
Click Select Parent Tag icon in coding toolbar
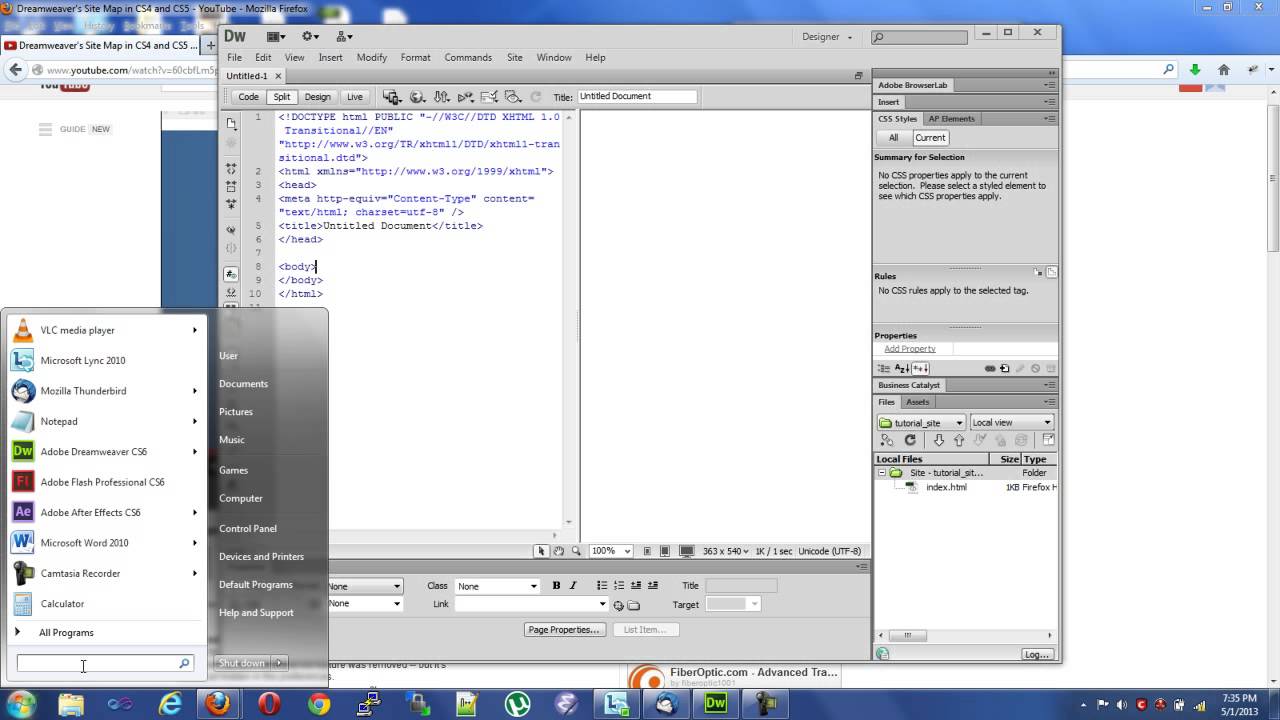tap(231, 230)
